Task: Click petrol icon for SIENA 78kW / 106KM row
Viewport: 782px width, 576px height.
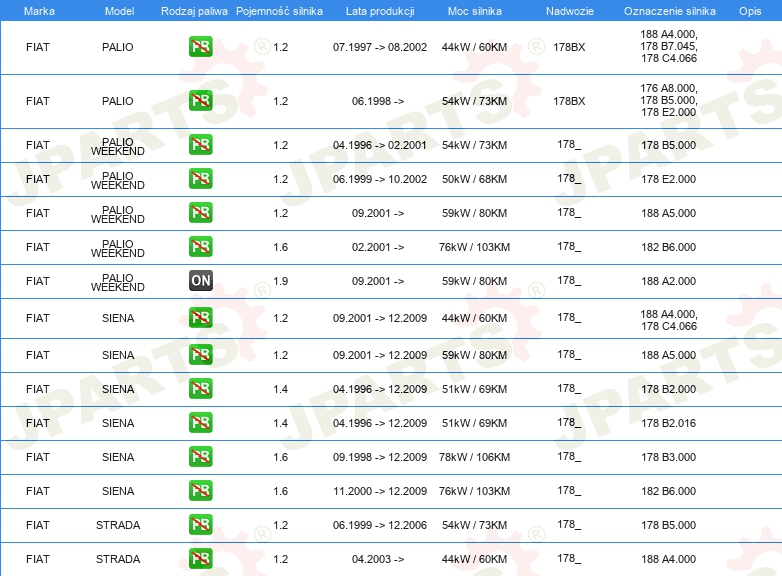Action: 200,457
